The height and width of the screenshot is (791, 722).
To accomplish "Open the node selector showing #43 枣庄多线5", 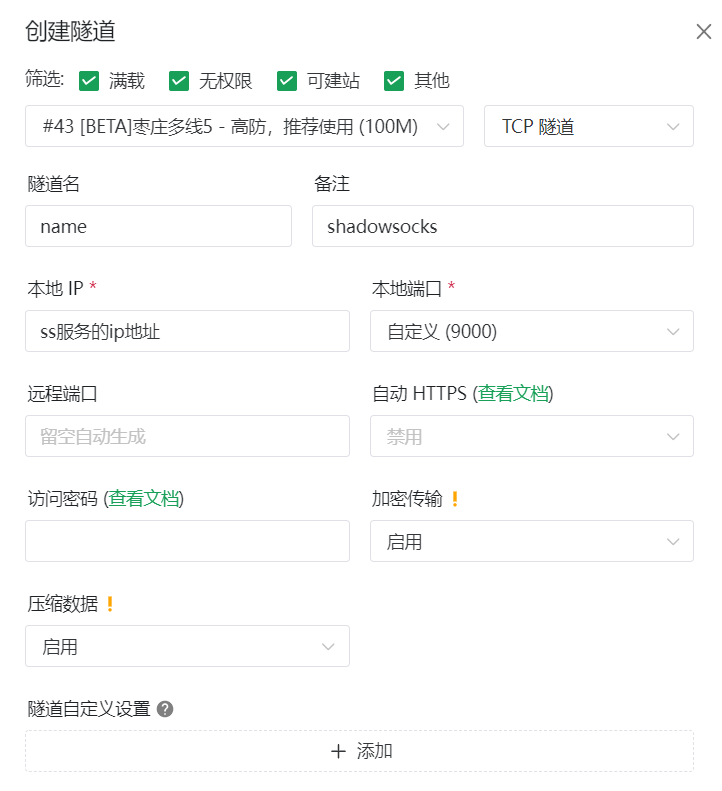I will point(244,126).
